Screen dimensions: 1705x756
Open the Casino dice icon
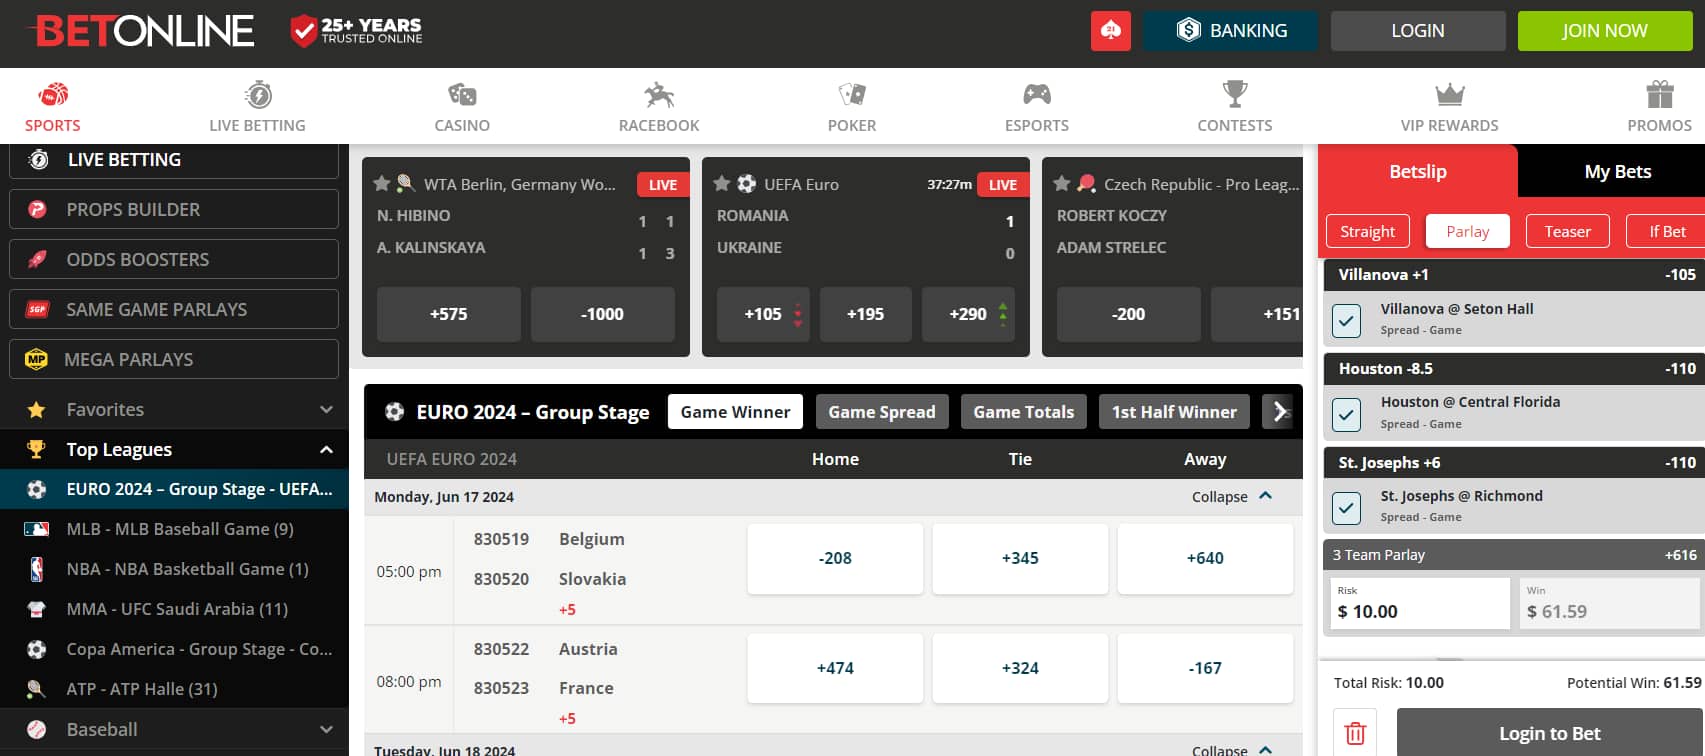(x=462, y=95)
